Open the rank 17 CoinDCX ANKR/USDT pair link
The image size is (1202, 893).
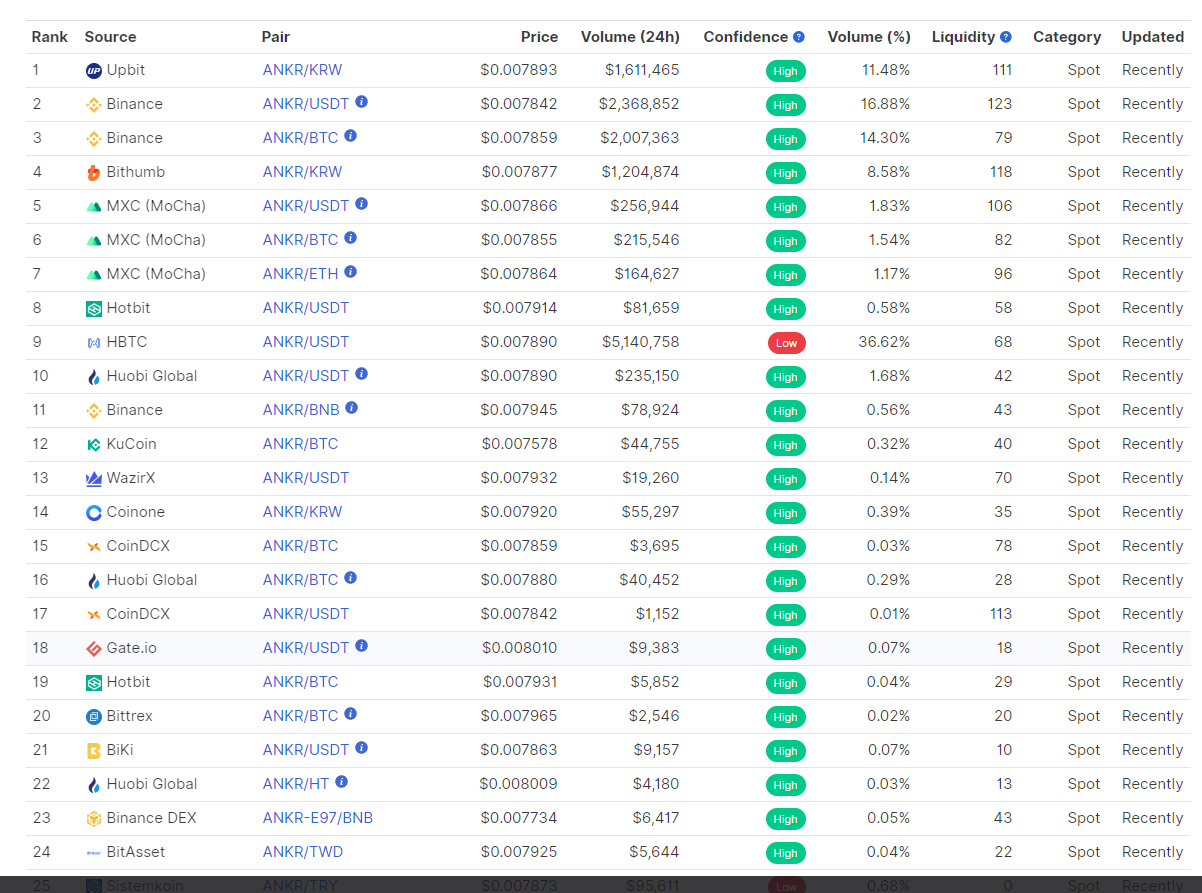tap(306, 614)
